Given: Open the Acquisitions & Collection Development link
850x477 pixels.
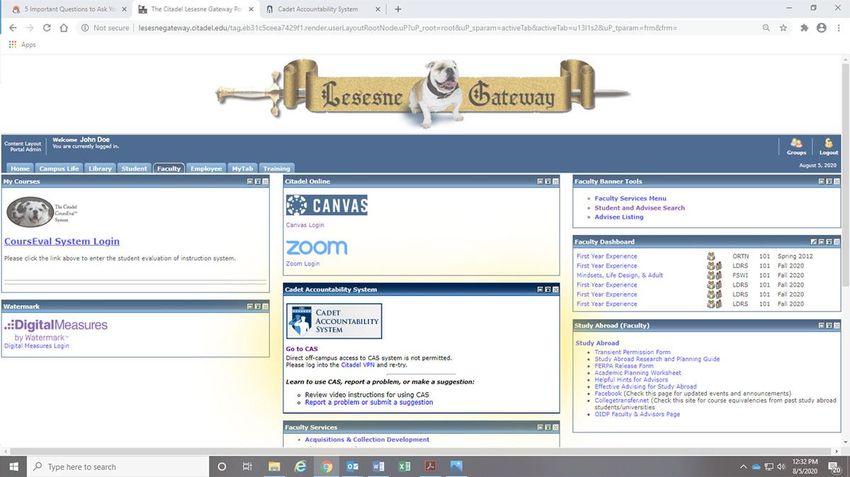Looking at the screenshot, I should click(x=367, y=440).
